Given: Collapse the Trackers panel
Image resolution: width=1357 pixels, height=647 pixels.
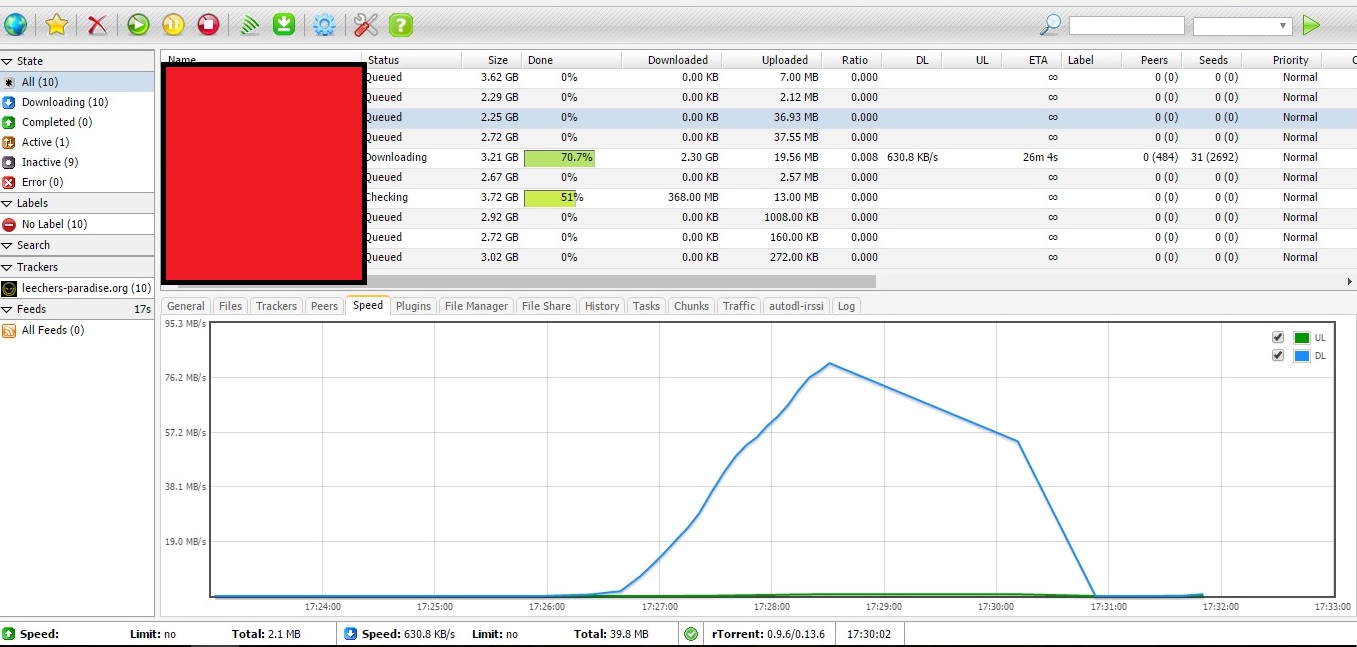Looking at the screenshot, I should (77, 267).
